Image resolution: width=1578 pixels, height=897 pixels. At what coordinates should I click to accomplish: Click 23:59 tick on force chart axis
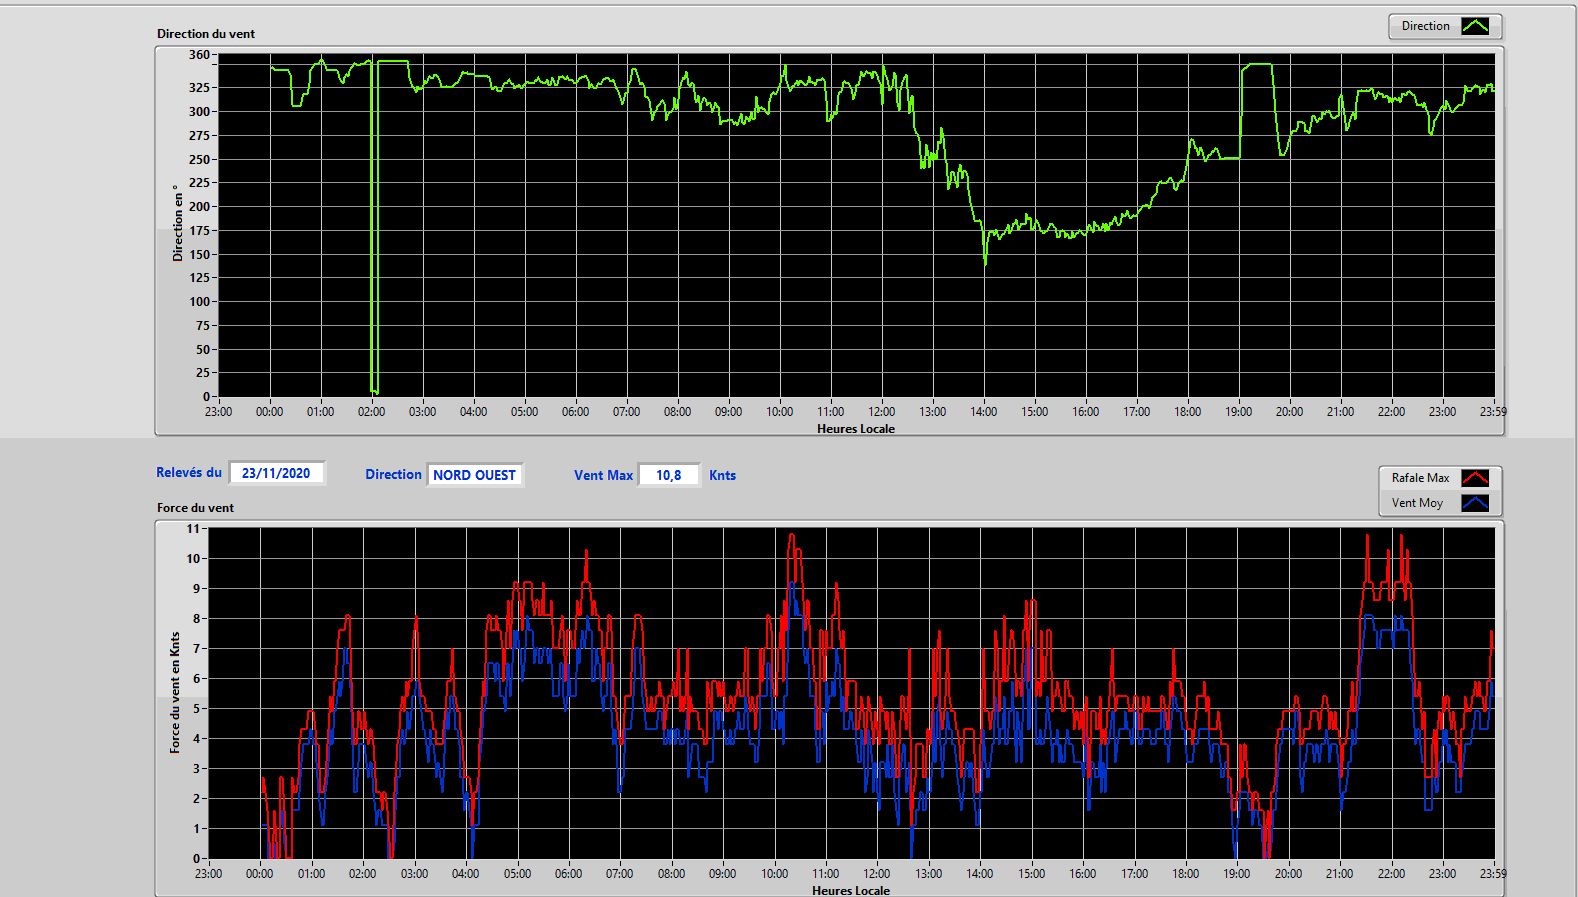pyautogui.click(x=1493, y=873)
